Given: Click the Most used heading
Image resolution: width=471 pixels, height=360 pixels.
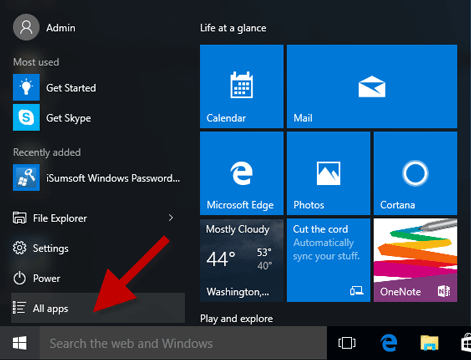Looking at the screenshot, I should (x=36, y=62).
